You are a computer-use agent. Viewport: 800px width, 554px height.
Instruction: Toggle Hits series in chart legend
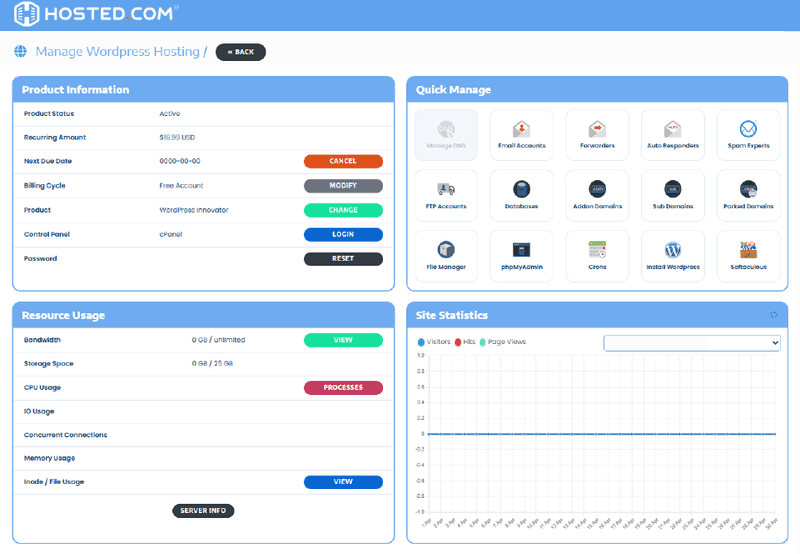tap(465, 342)
